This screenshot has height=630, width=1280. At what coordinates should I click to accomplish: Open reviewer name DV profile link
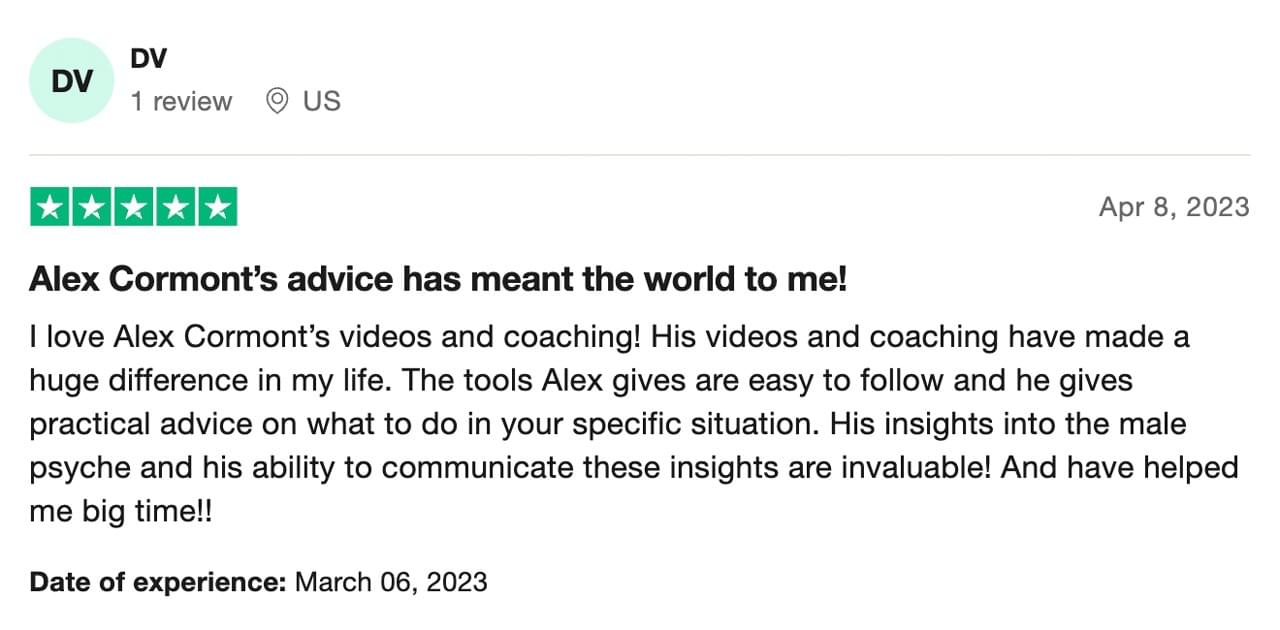149,59
